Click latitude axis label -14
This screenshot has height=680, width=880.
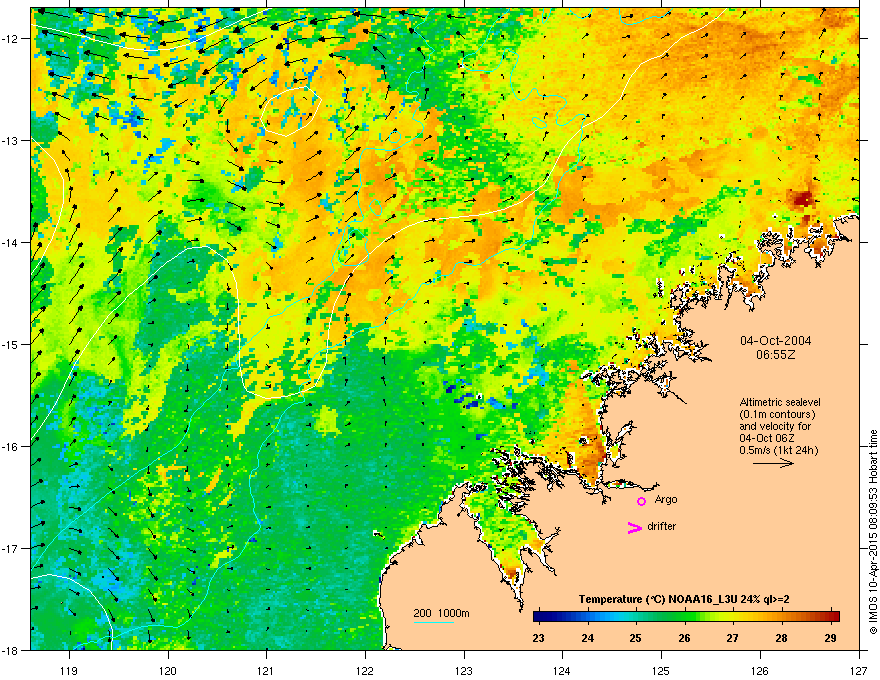(x=12, y=242)
